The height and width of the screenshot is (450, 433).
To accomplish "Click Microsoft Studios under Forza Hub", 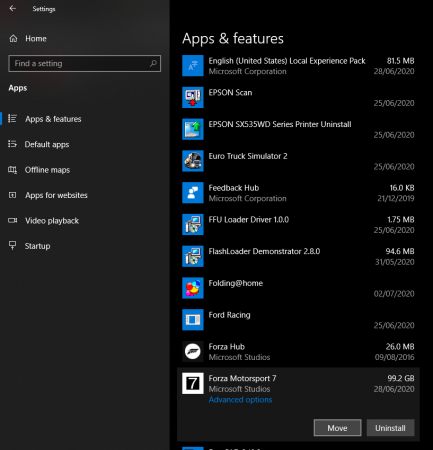I will coord(239,357).
